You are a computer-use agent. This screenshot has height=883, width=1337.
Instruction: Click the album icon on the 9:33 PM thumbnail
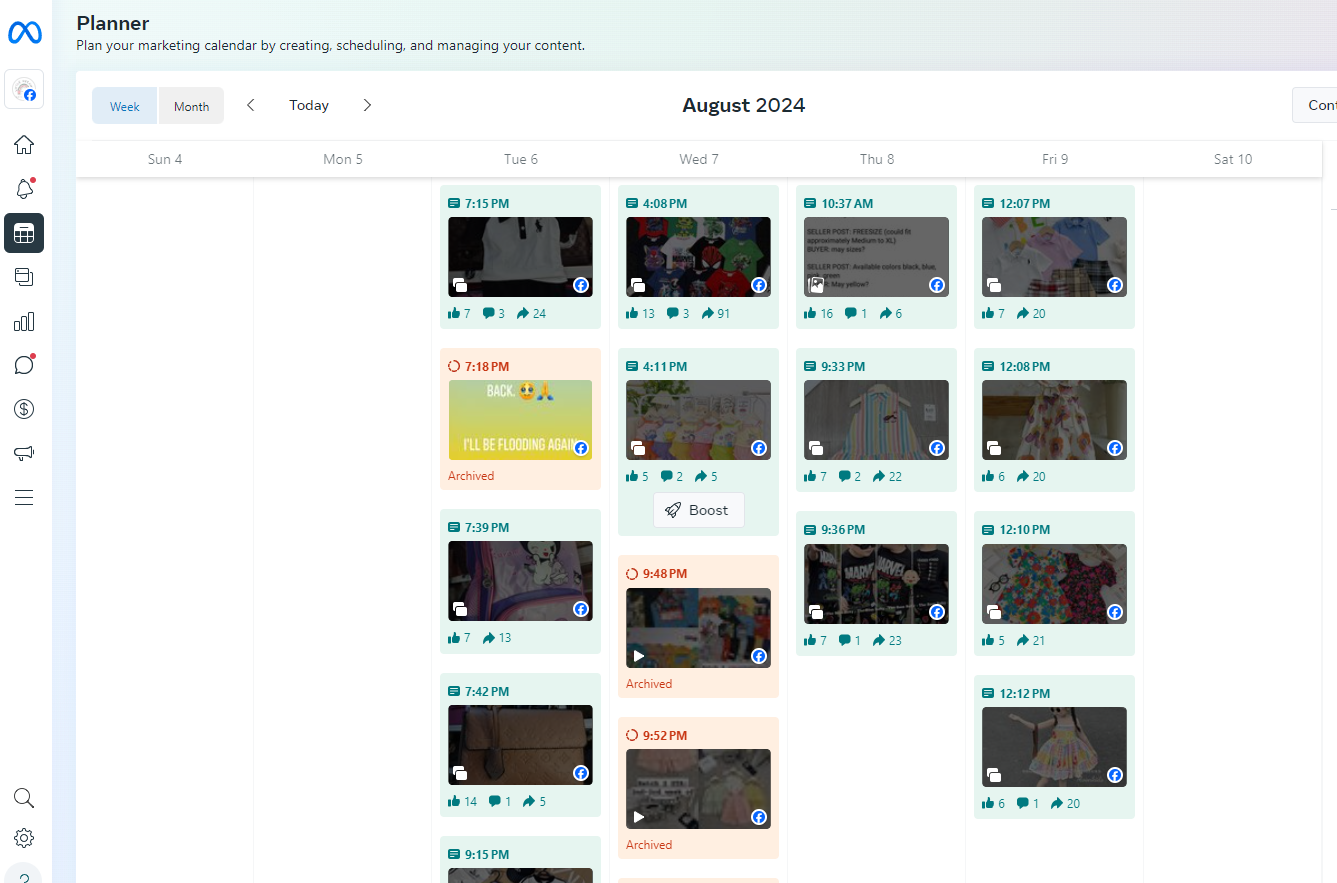[x=816, y=448]
